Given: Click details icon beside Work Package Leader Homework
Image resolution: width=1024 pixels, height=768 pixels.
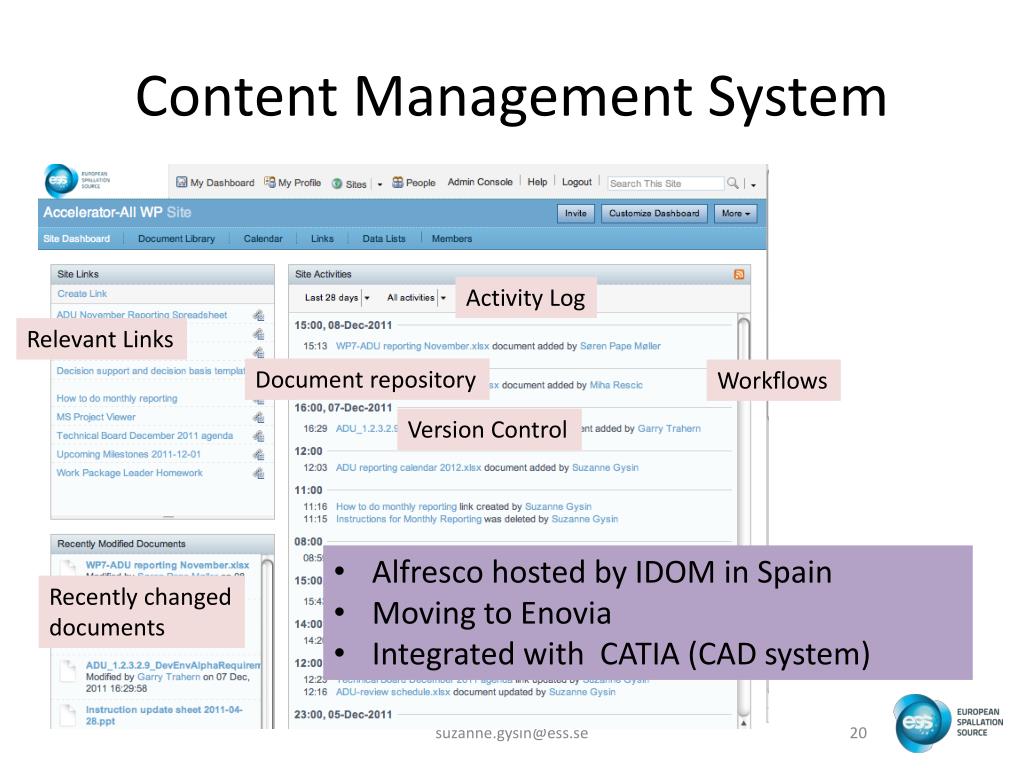Looking at the screenshot, I should tap(259, 473).
